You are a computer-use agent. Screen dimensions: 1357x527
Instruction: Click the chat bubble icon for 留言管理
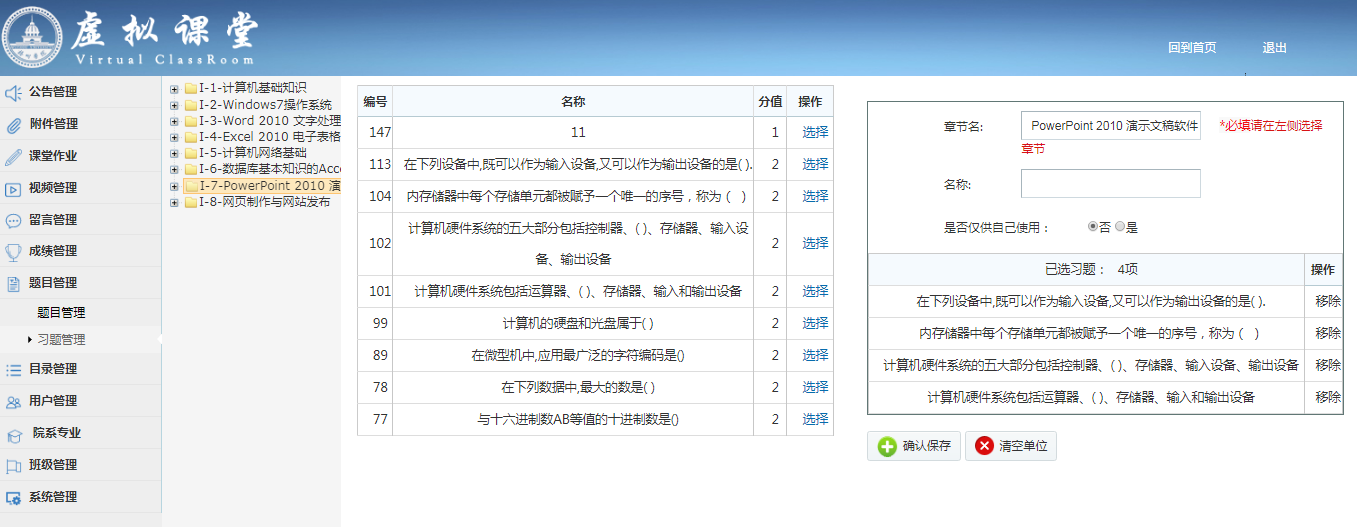point(13,221)
